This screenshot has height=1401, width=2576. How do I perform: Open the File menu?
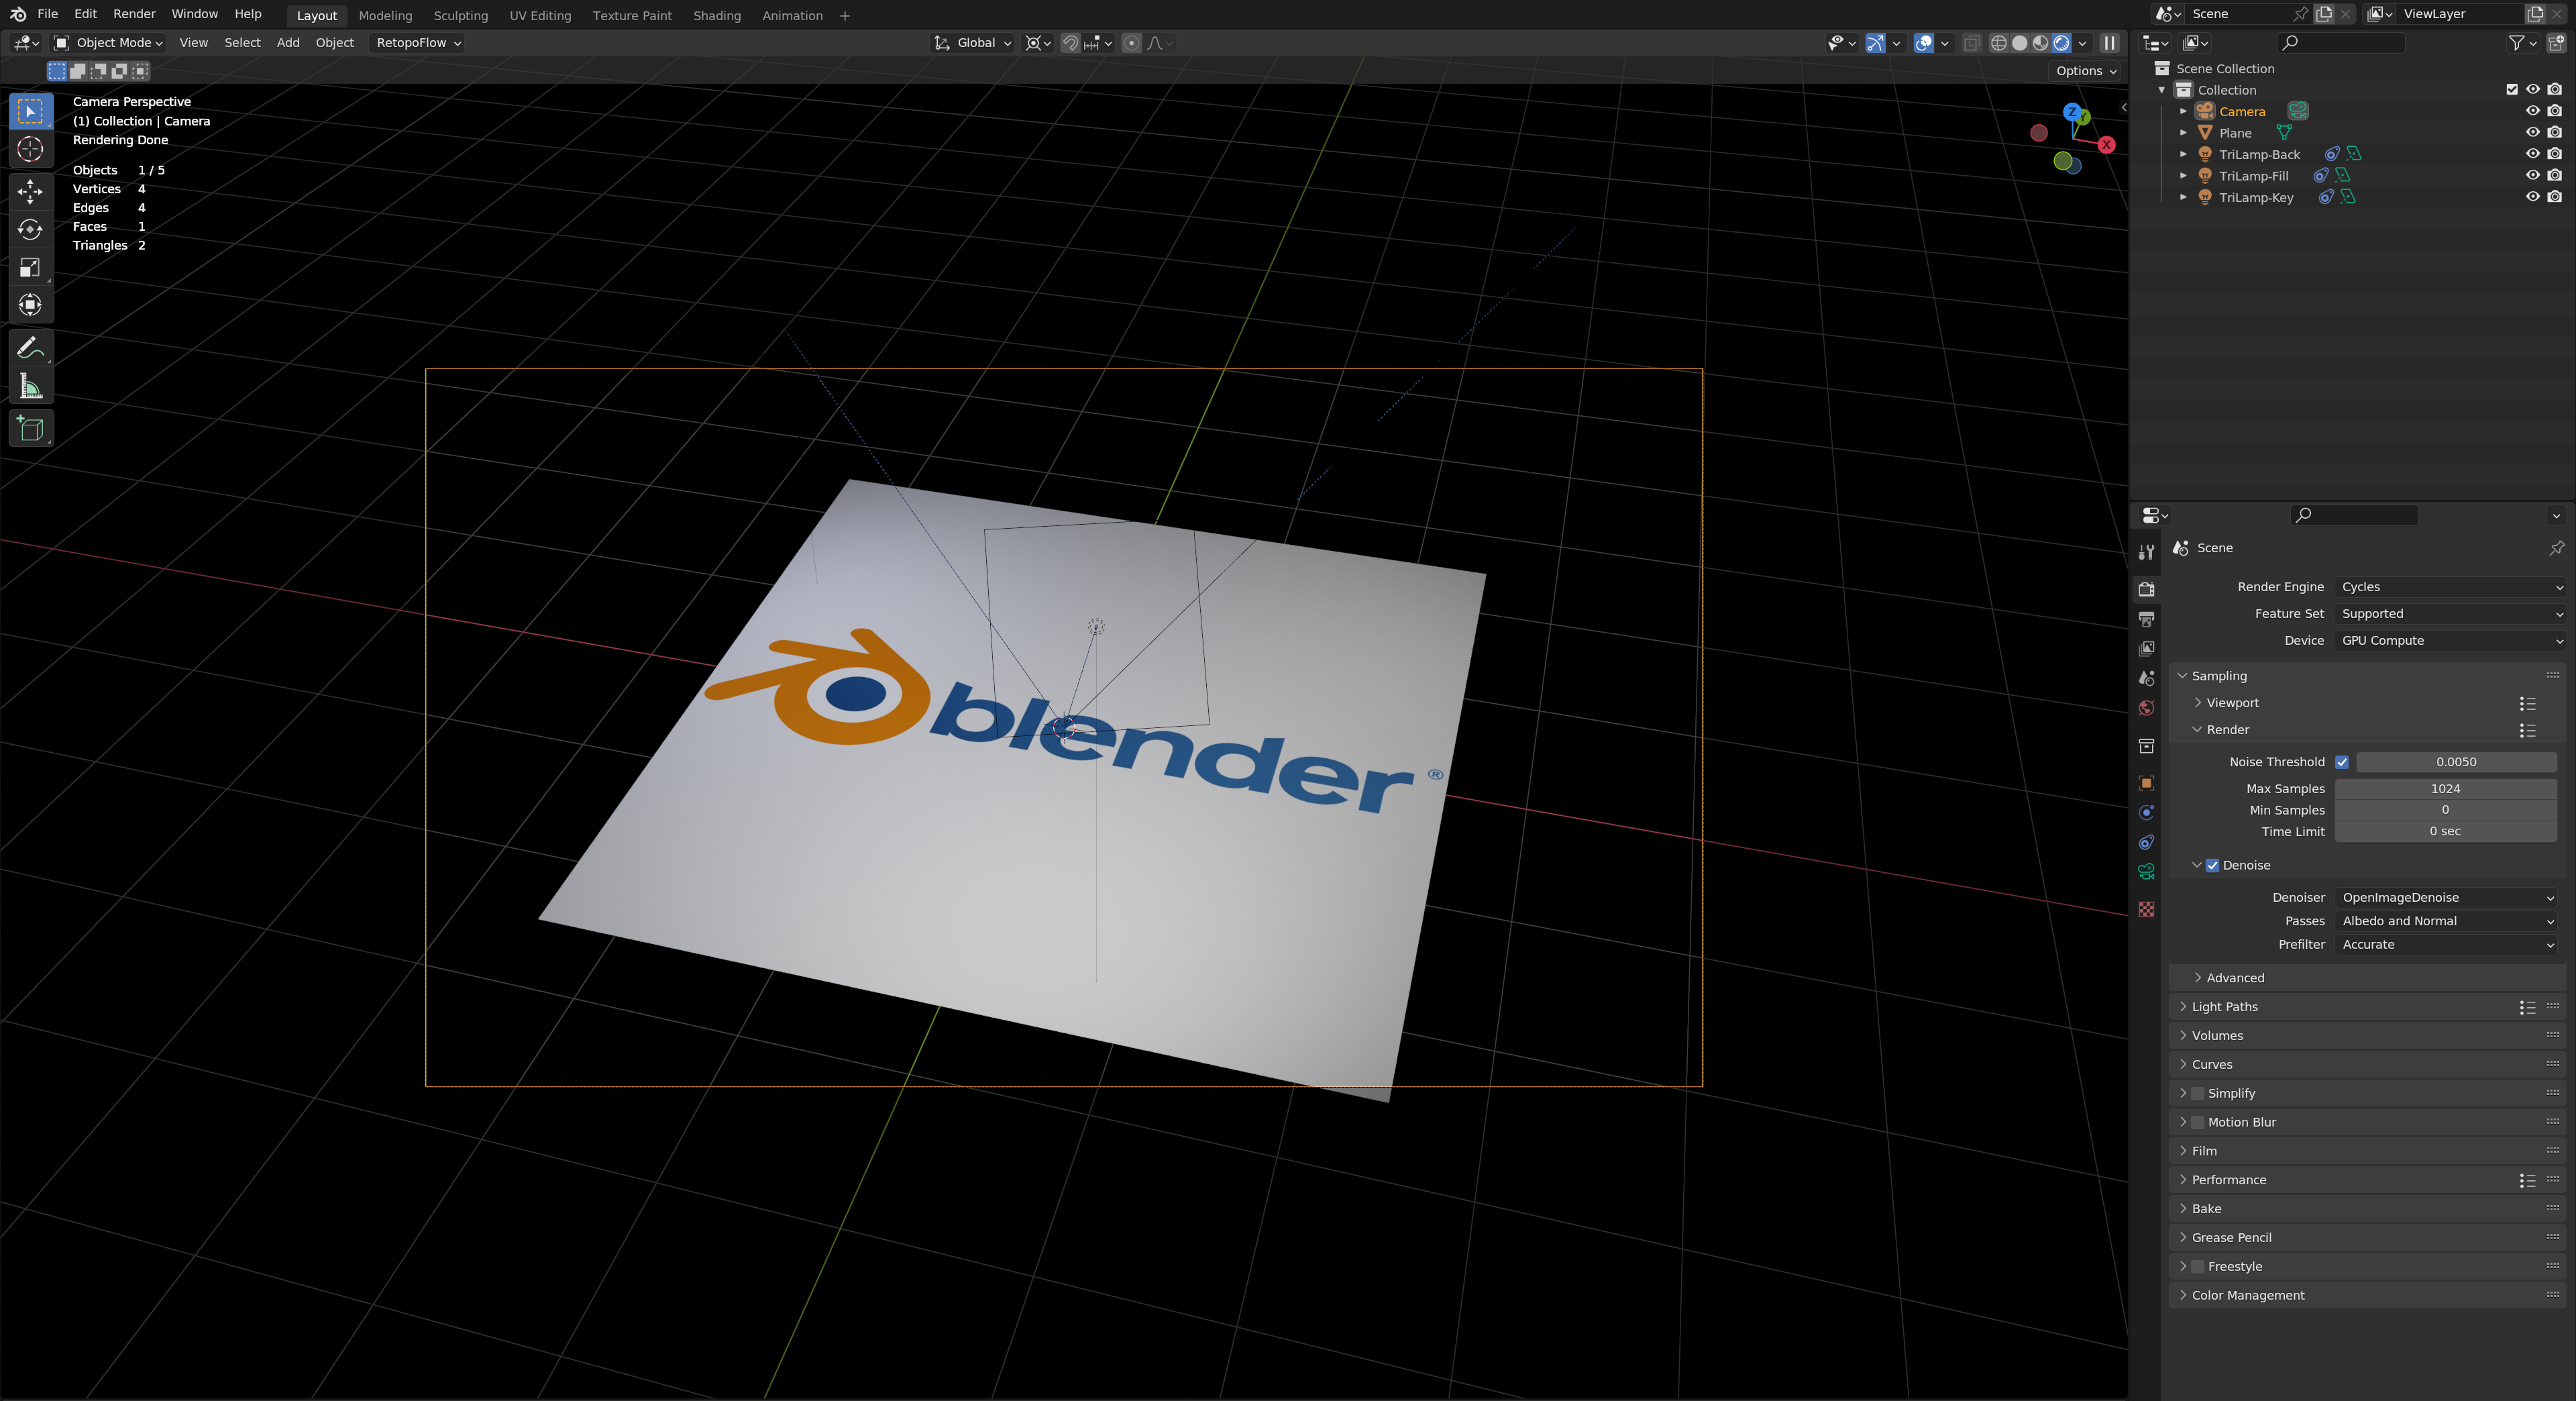(47, 14)
